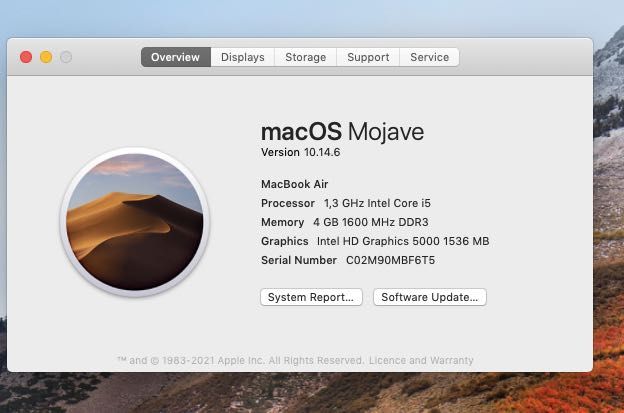Click the disabled grey zoom button

click(66, 57)
